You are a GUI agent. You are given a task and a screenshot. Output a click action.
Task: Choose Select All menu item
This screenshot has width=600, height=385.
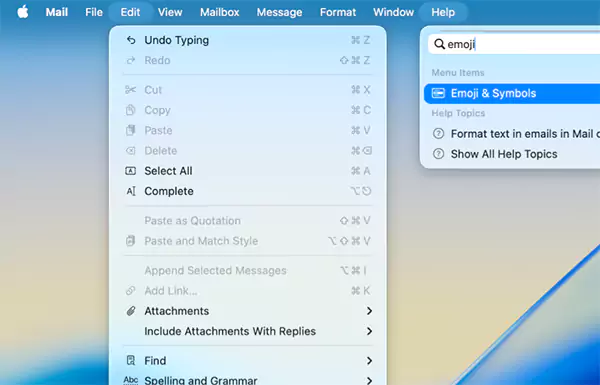point(248,171)
